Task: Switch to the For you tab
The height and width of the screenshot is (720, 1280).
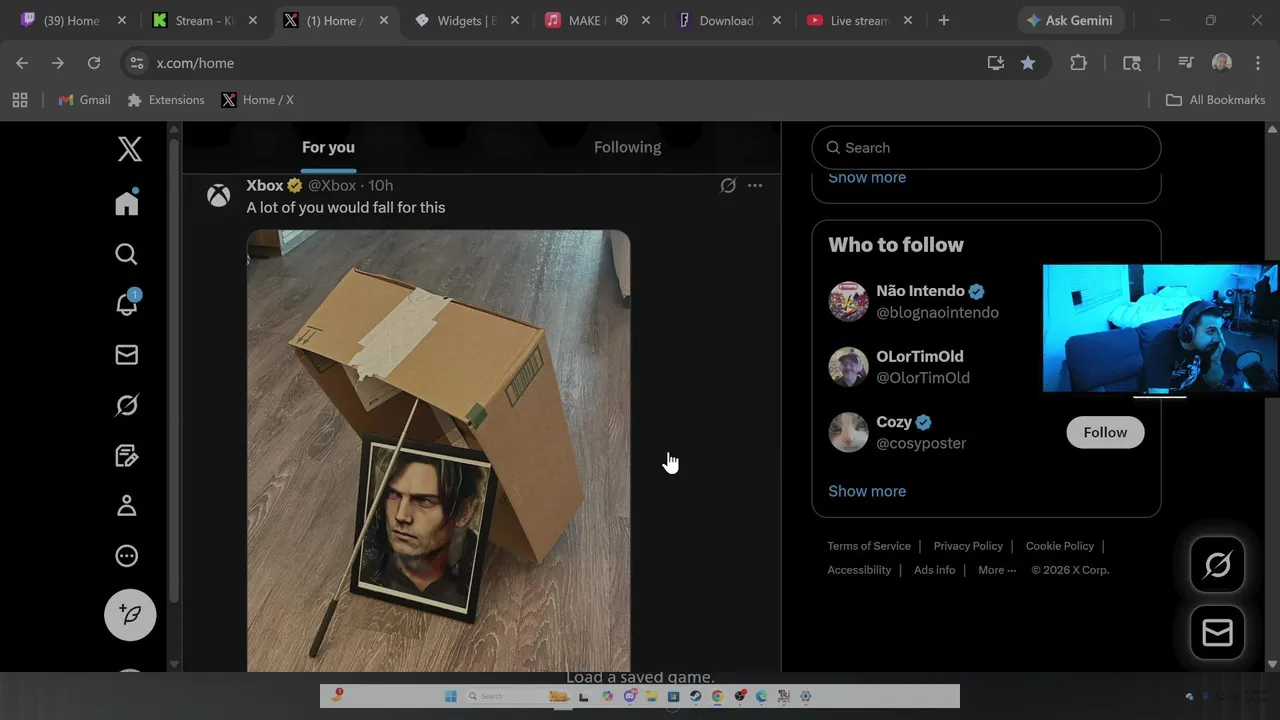Action: [328, 147]
